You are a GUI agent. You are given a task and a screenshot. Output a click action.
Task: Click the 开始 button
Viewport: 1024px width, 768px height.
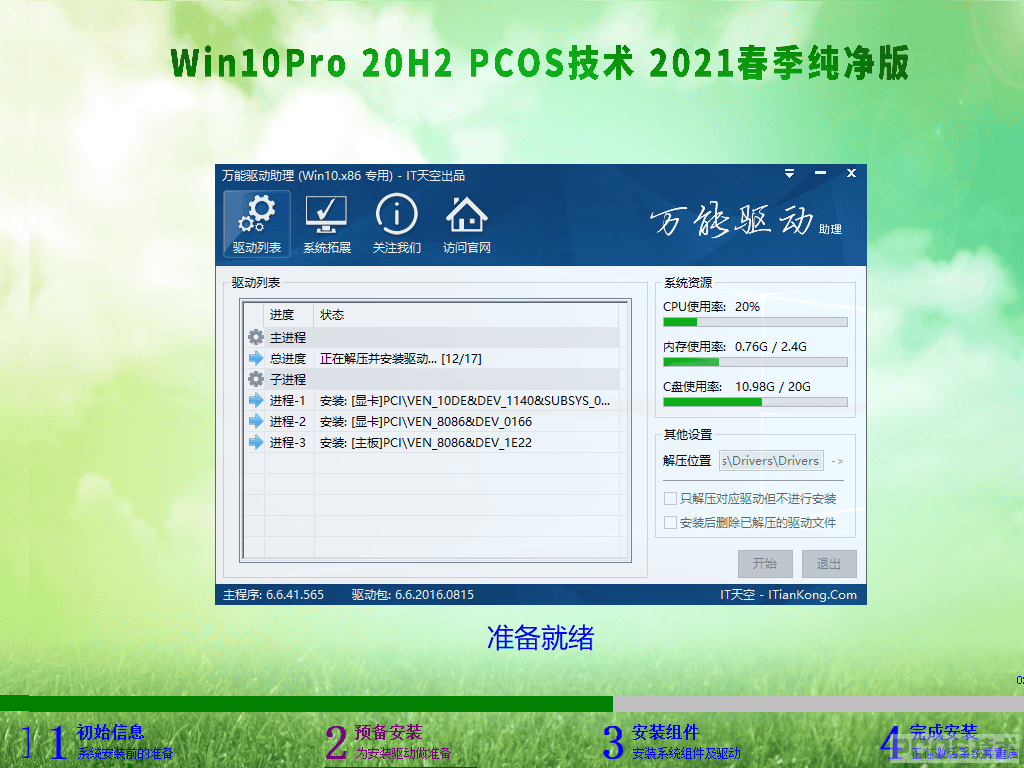pyautogui.click(x=765, y=564)
